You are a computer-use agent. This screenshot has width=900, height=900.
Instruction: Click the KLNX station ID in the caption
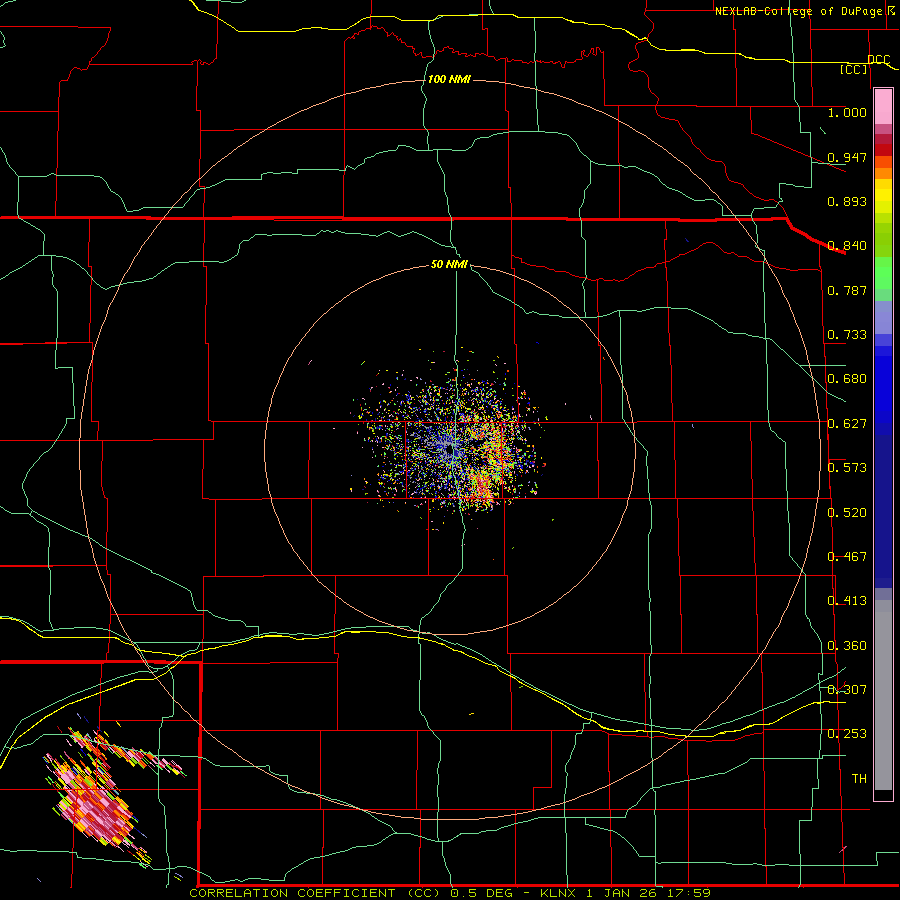pos(560,893)
